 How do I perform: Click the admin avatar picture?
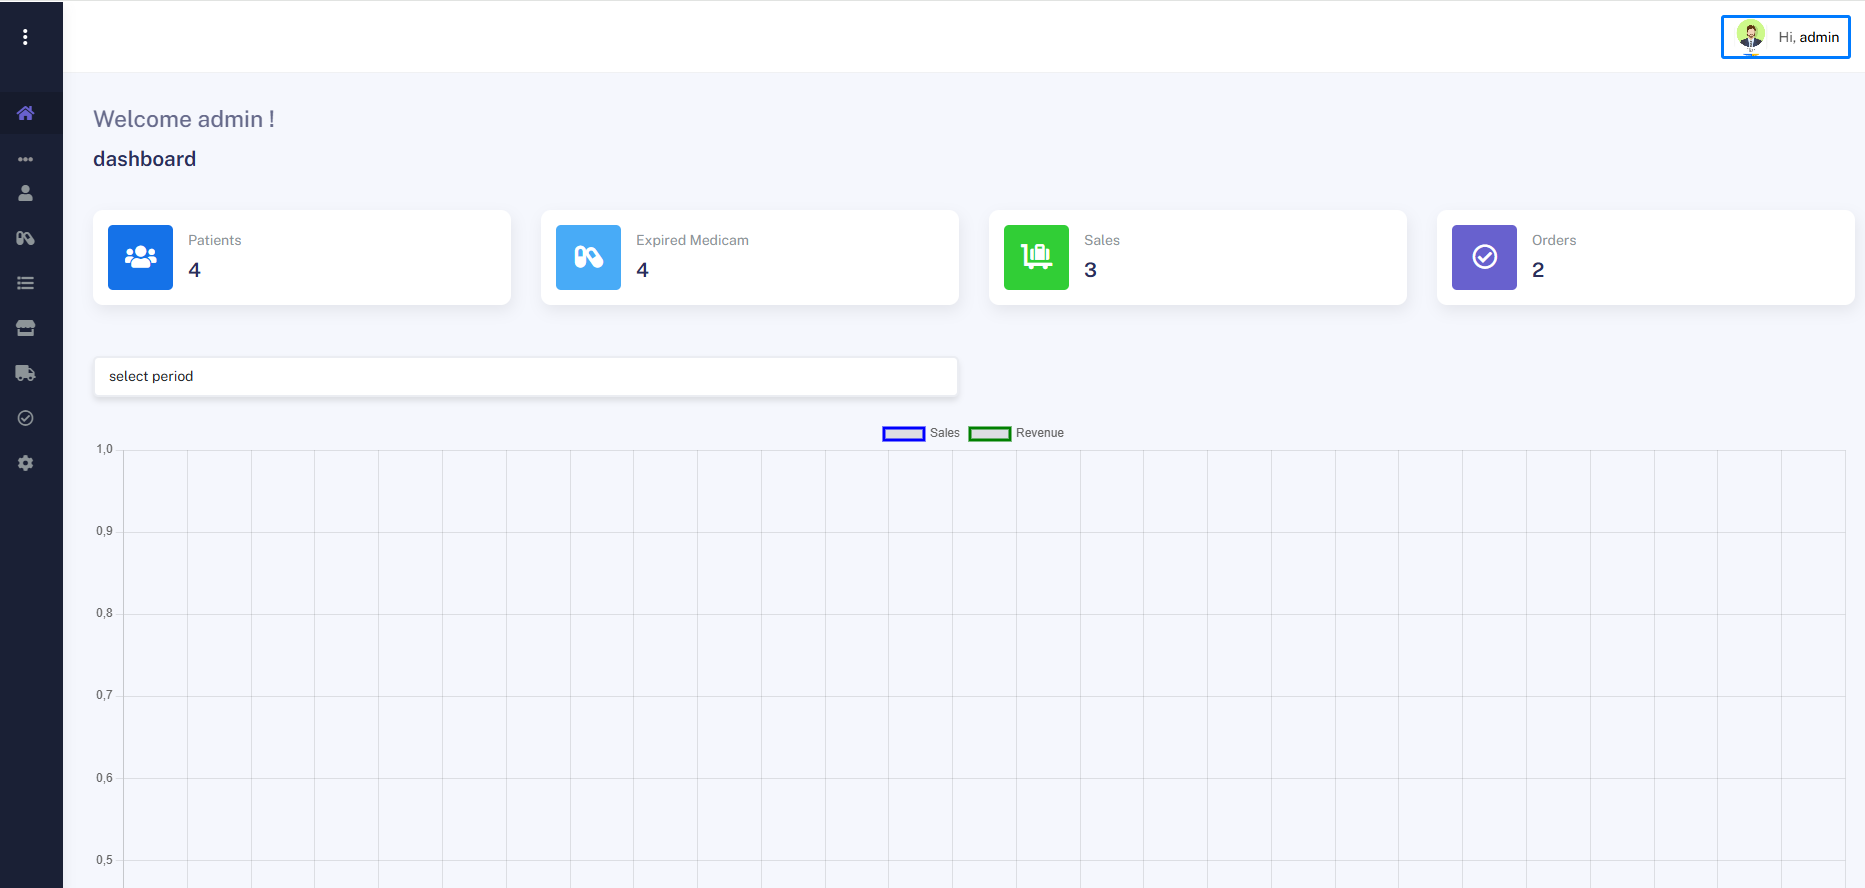click(x=1751, y=37)
